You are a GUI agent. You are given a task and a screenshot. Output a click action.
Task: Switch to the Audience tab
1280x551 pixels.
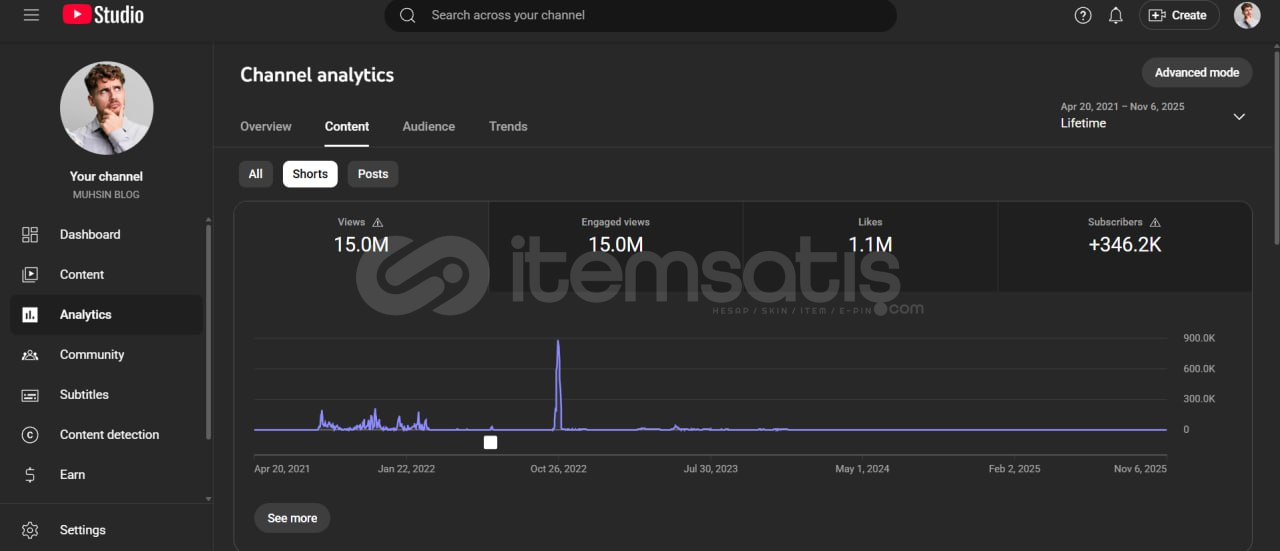(428, 127)
